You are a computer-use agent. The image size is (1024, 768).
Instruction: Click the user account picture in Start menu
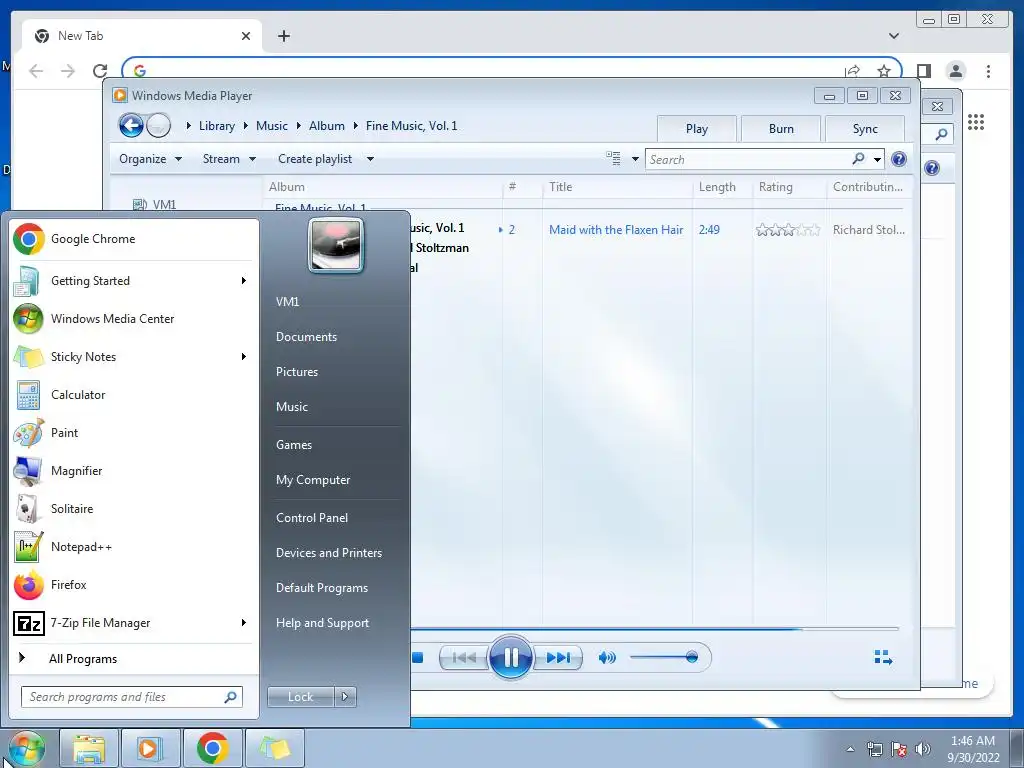pos(336,246)
